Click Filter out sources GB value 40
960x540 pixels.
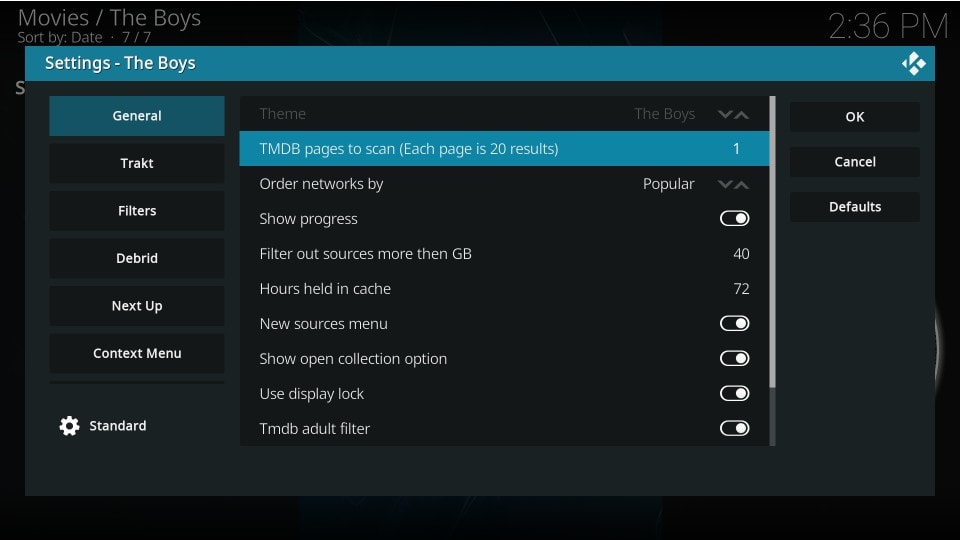(741, 253)
